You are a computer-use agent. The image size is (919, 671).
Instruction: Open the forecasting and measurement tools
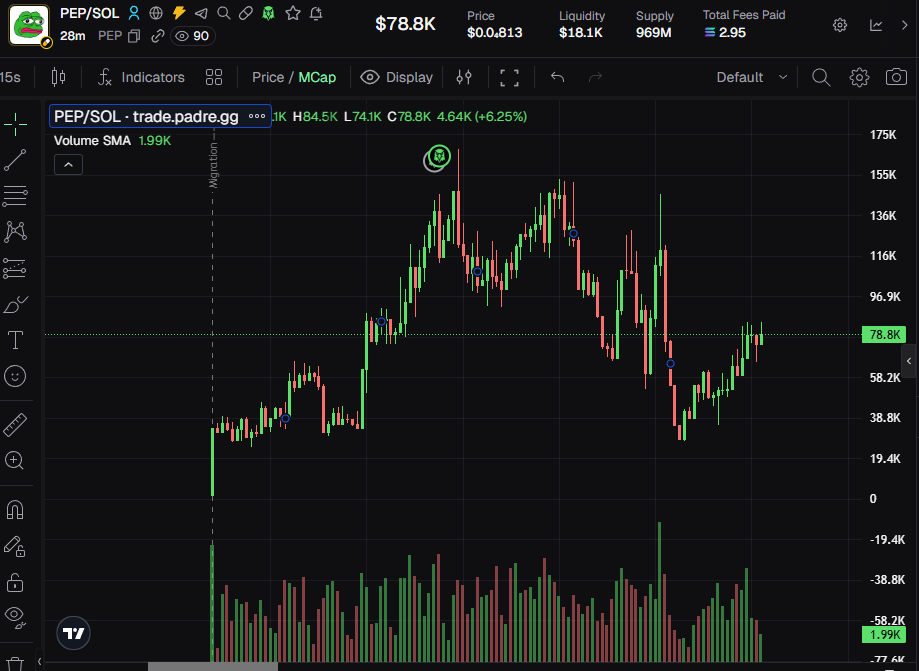click(x=15, y=268)
